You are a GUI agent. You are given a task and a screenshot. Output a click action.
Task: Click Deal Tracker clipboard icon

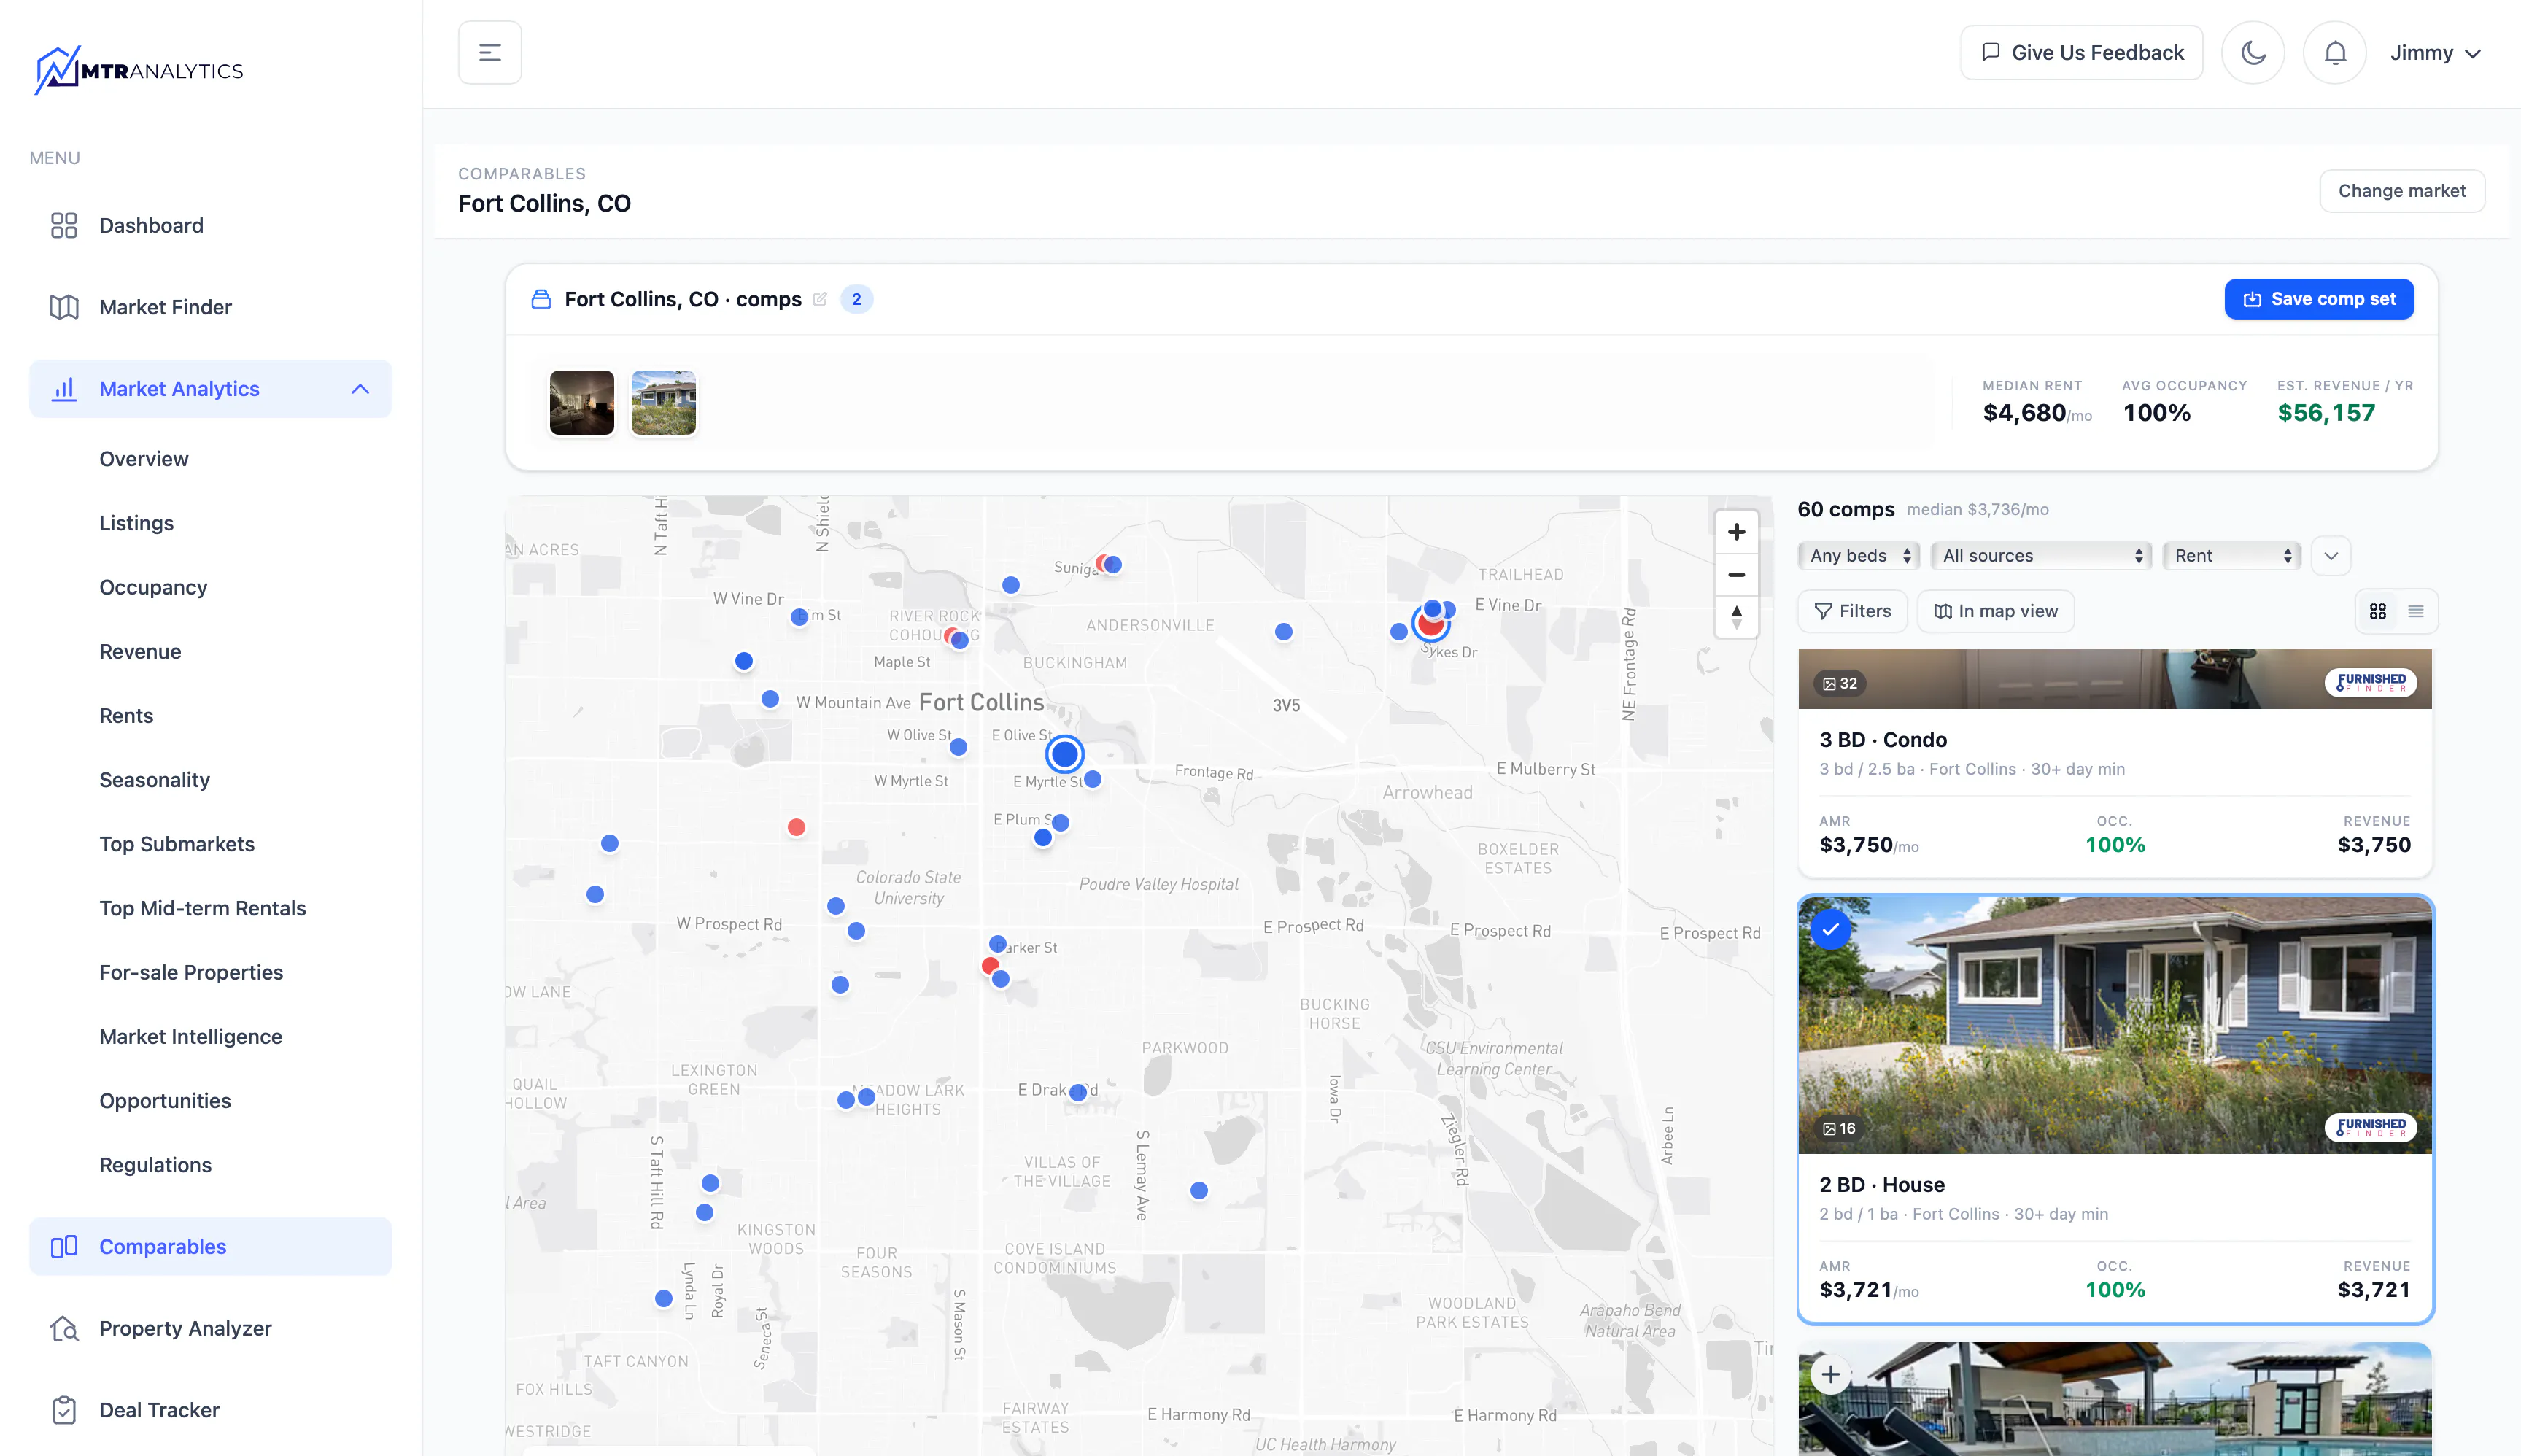tap(64, 1410)
